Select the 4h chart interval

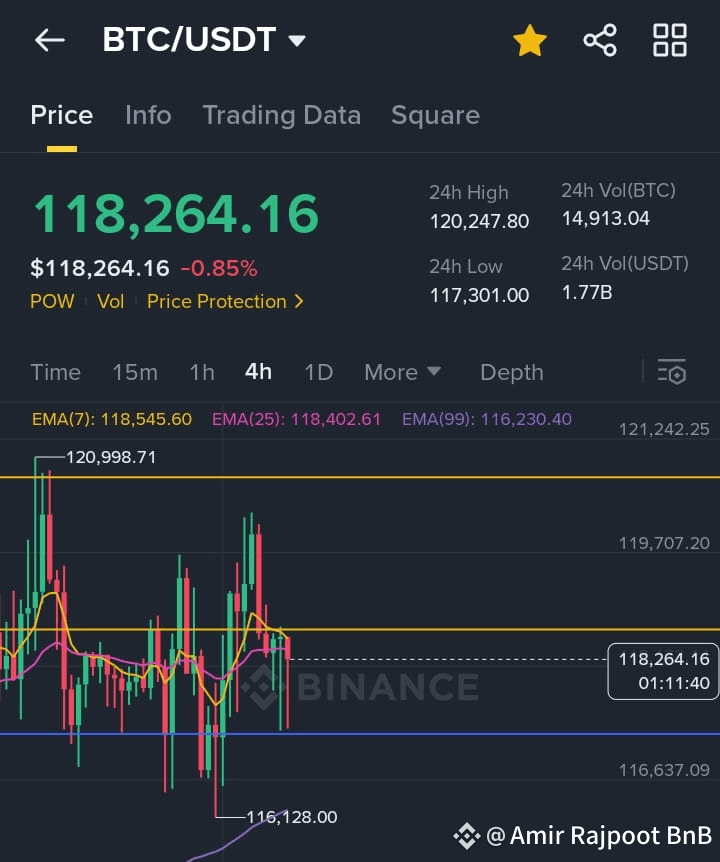(x=258, y=372)
